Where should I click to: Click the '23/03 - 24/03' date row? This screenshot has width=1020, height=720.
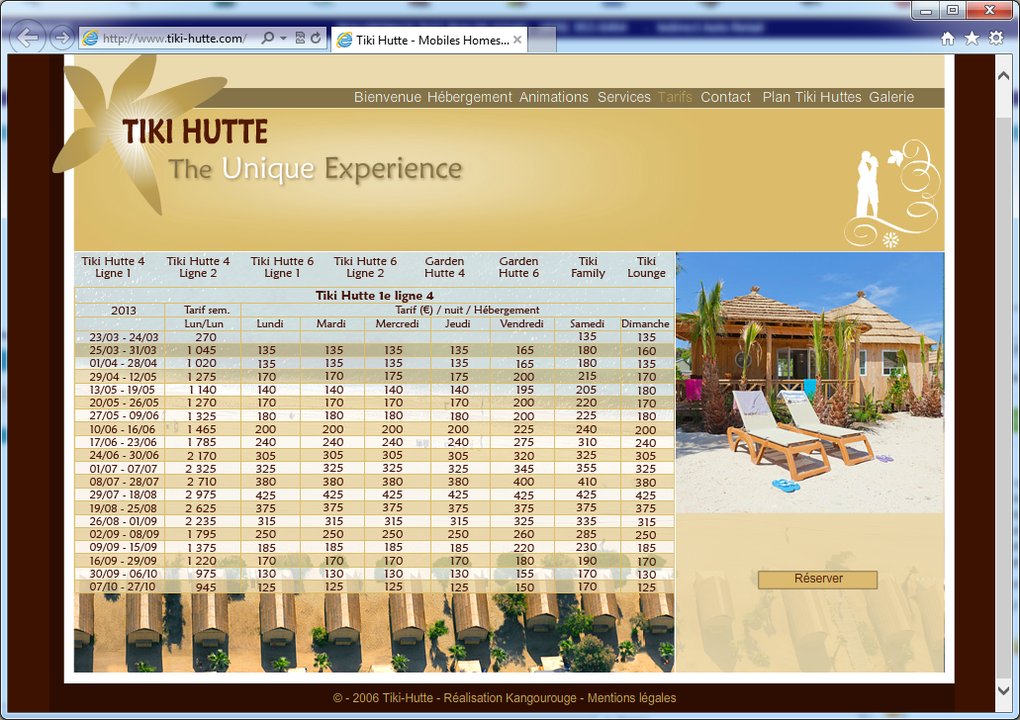click(x=374, y=337)
